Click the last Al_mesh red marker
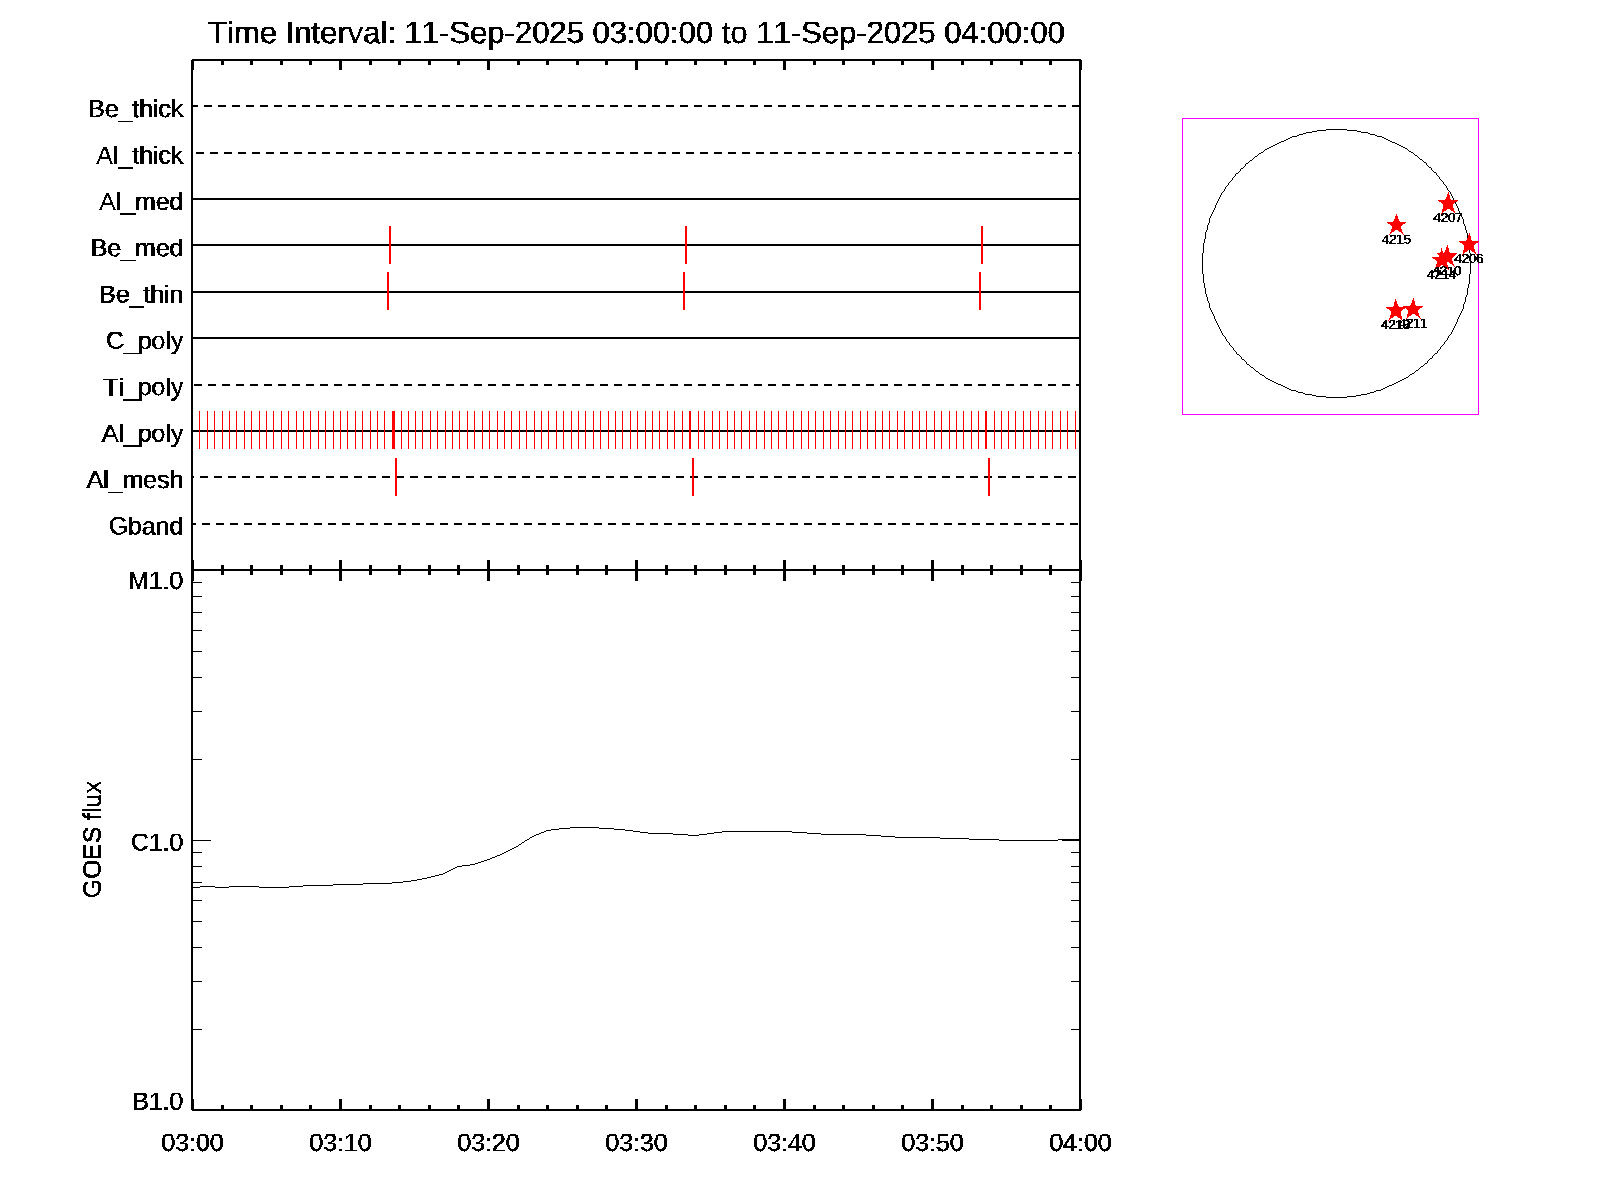Viewport: 1600px width, 1200px height. point(989,477)
